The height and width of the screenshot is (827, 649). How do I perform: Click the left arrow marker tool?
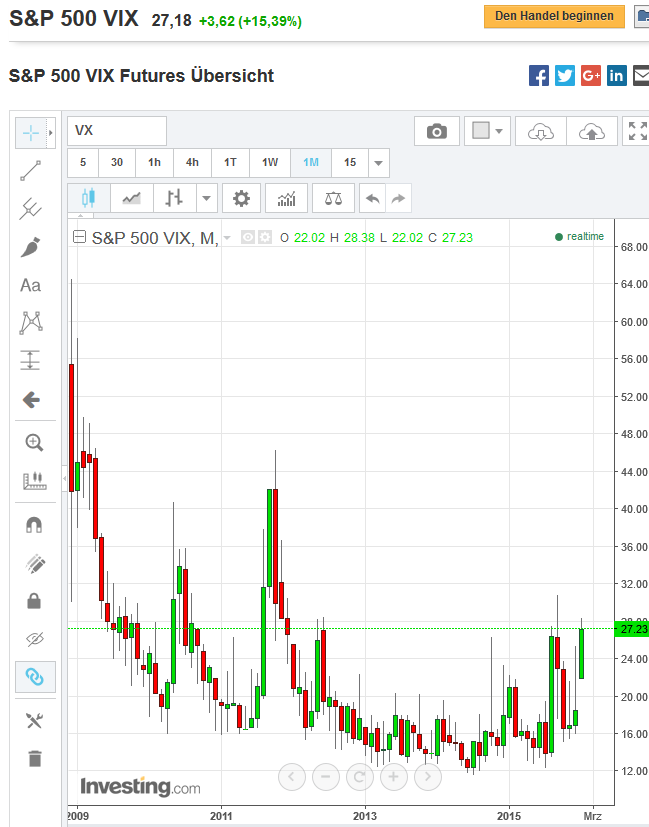point(31,400)
